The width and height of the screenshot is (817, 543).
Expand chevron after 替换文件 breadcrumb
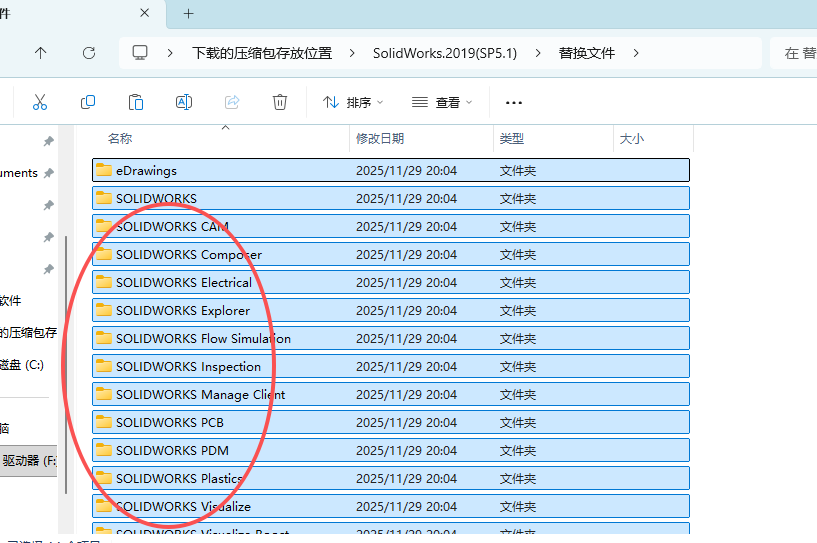[636, 53]
